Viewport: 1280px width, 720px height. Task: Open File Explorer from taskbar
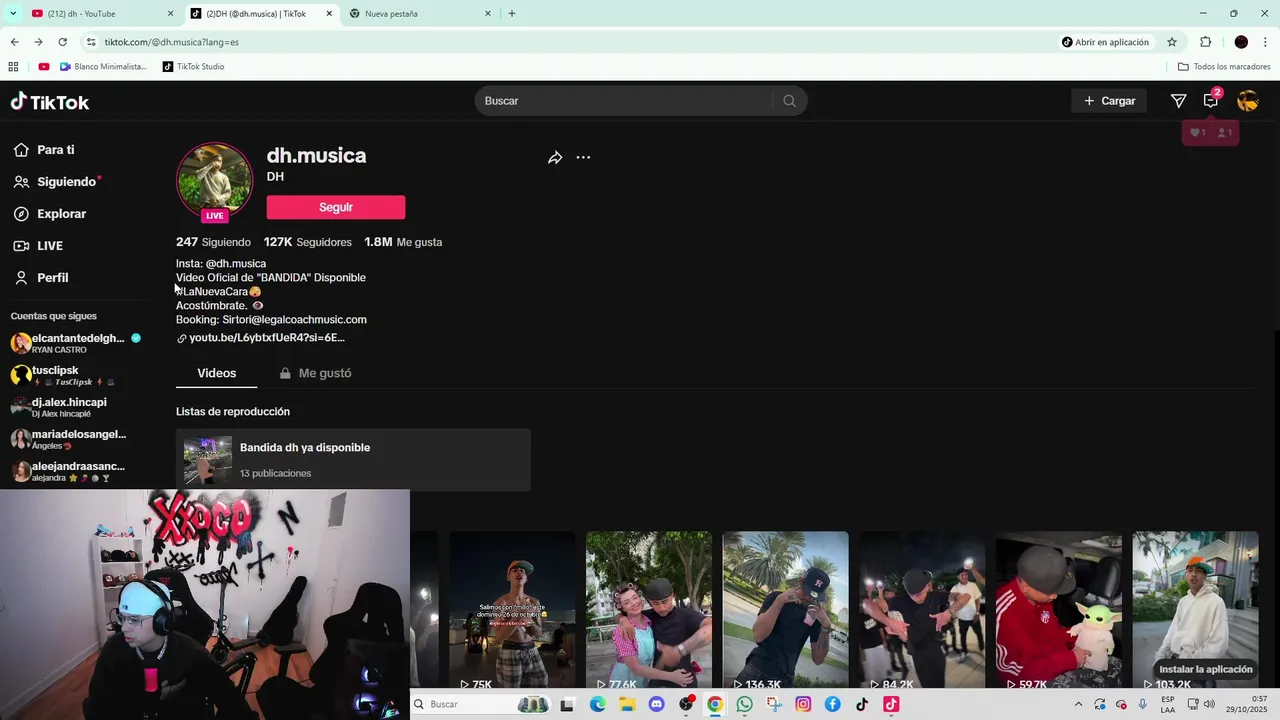pos(627,704)
